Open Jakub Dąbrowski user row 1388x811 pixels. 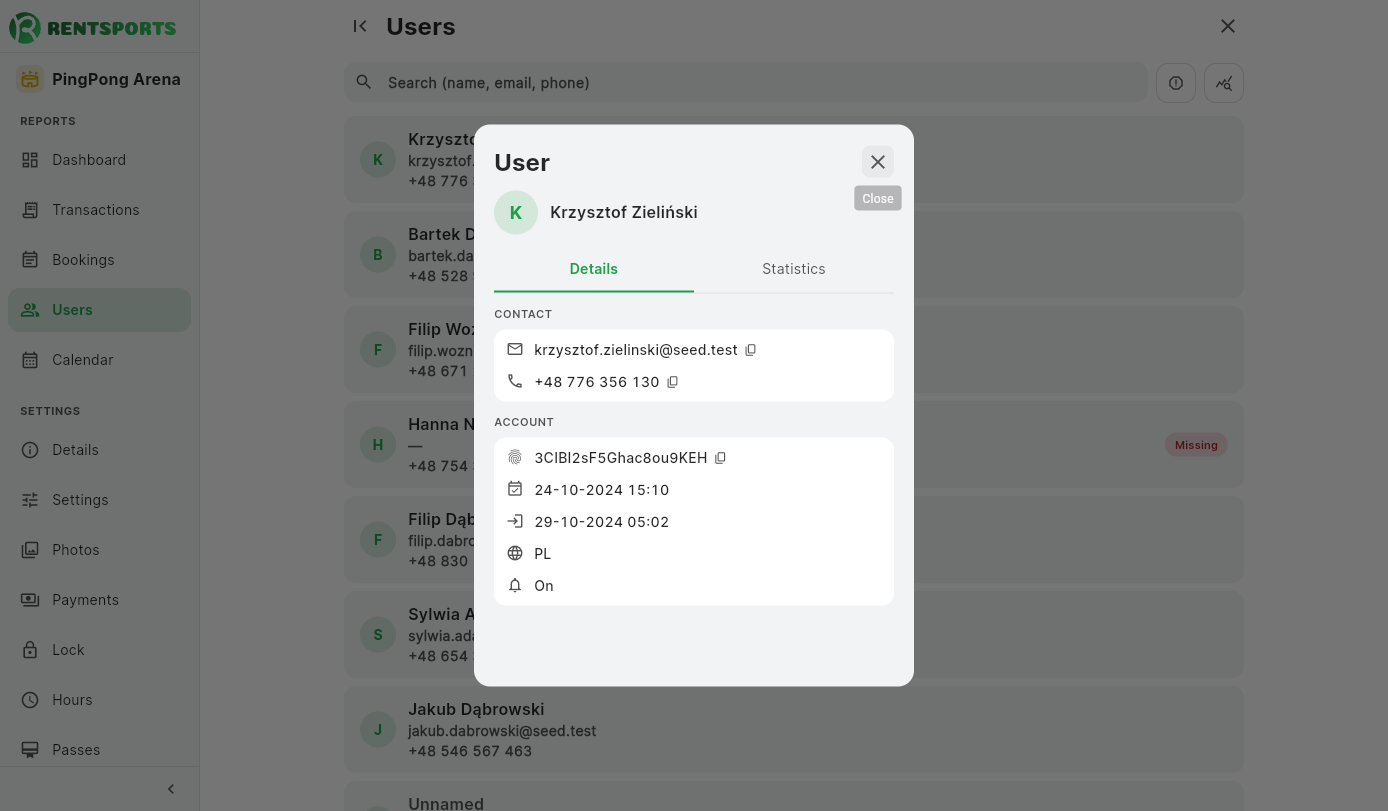pyautogui.click(x=794, y=729)
